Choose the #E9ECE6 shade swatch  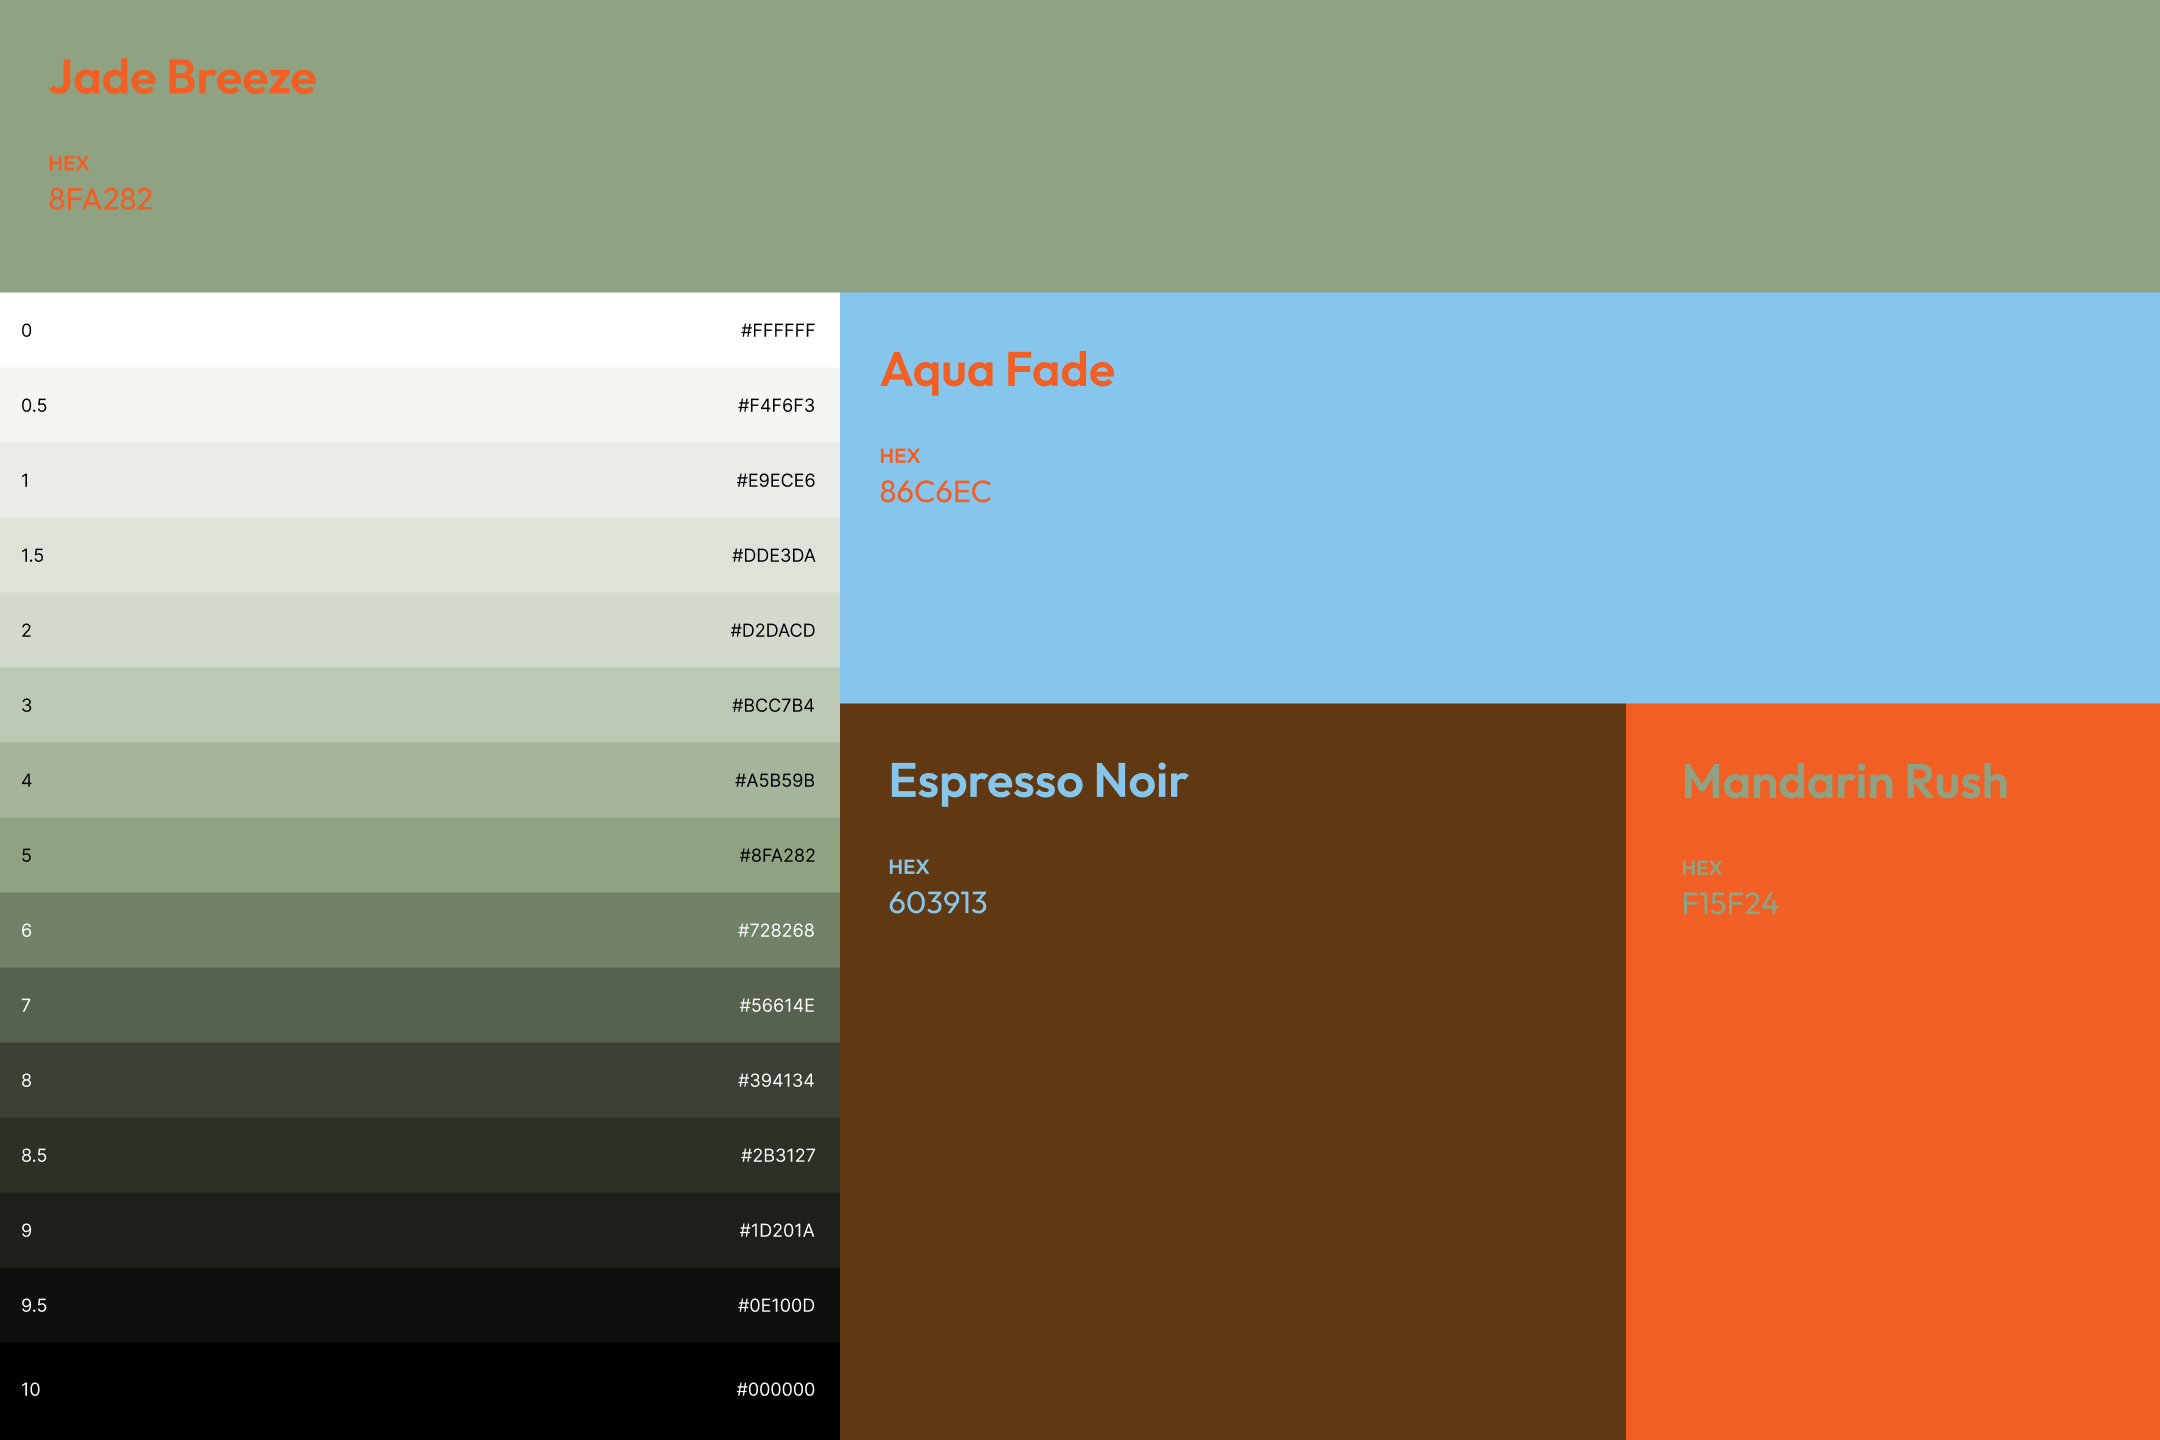[x=419, y=480]
